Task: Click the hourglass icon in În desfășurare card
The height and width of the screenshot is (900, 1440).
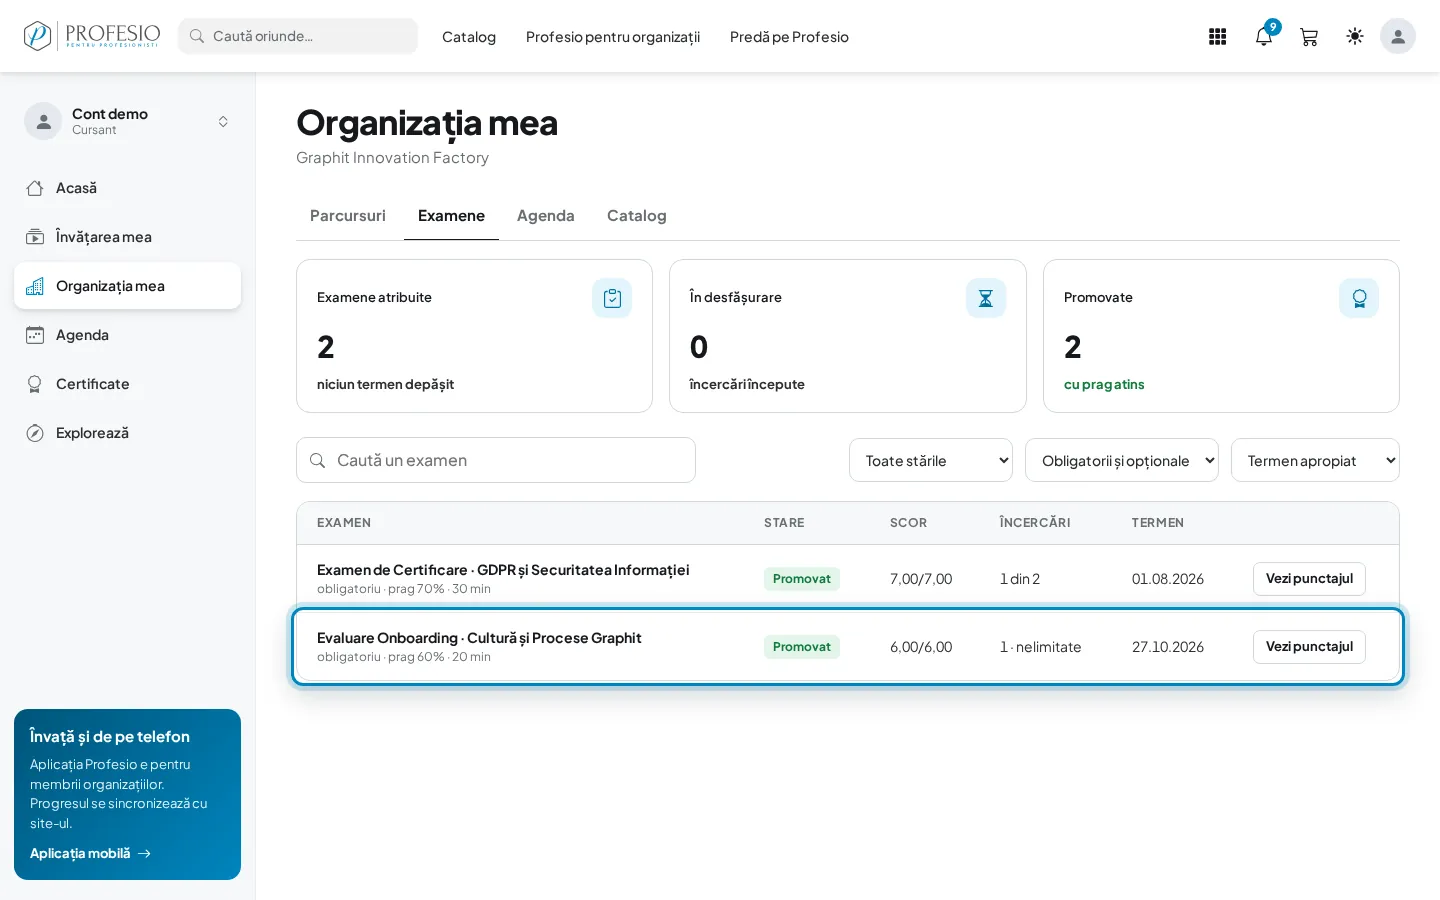Action: coord(986,298)
